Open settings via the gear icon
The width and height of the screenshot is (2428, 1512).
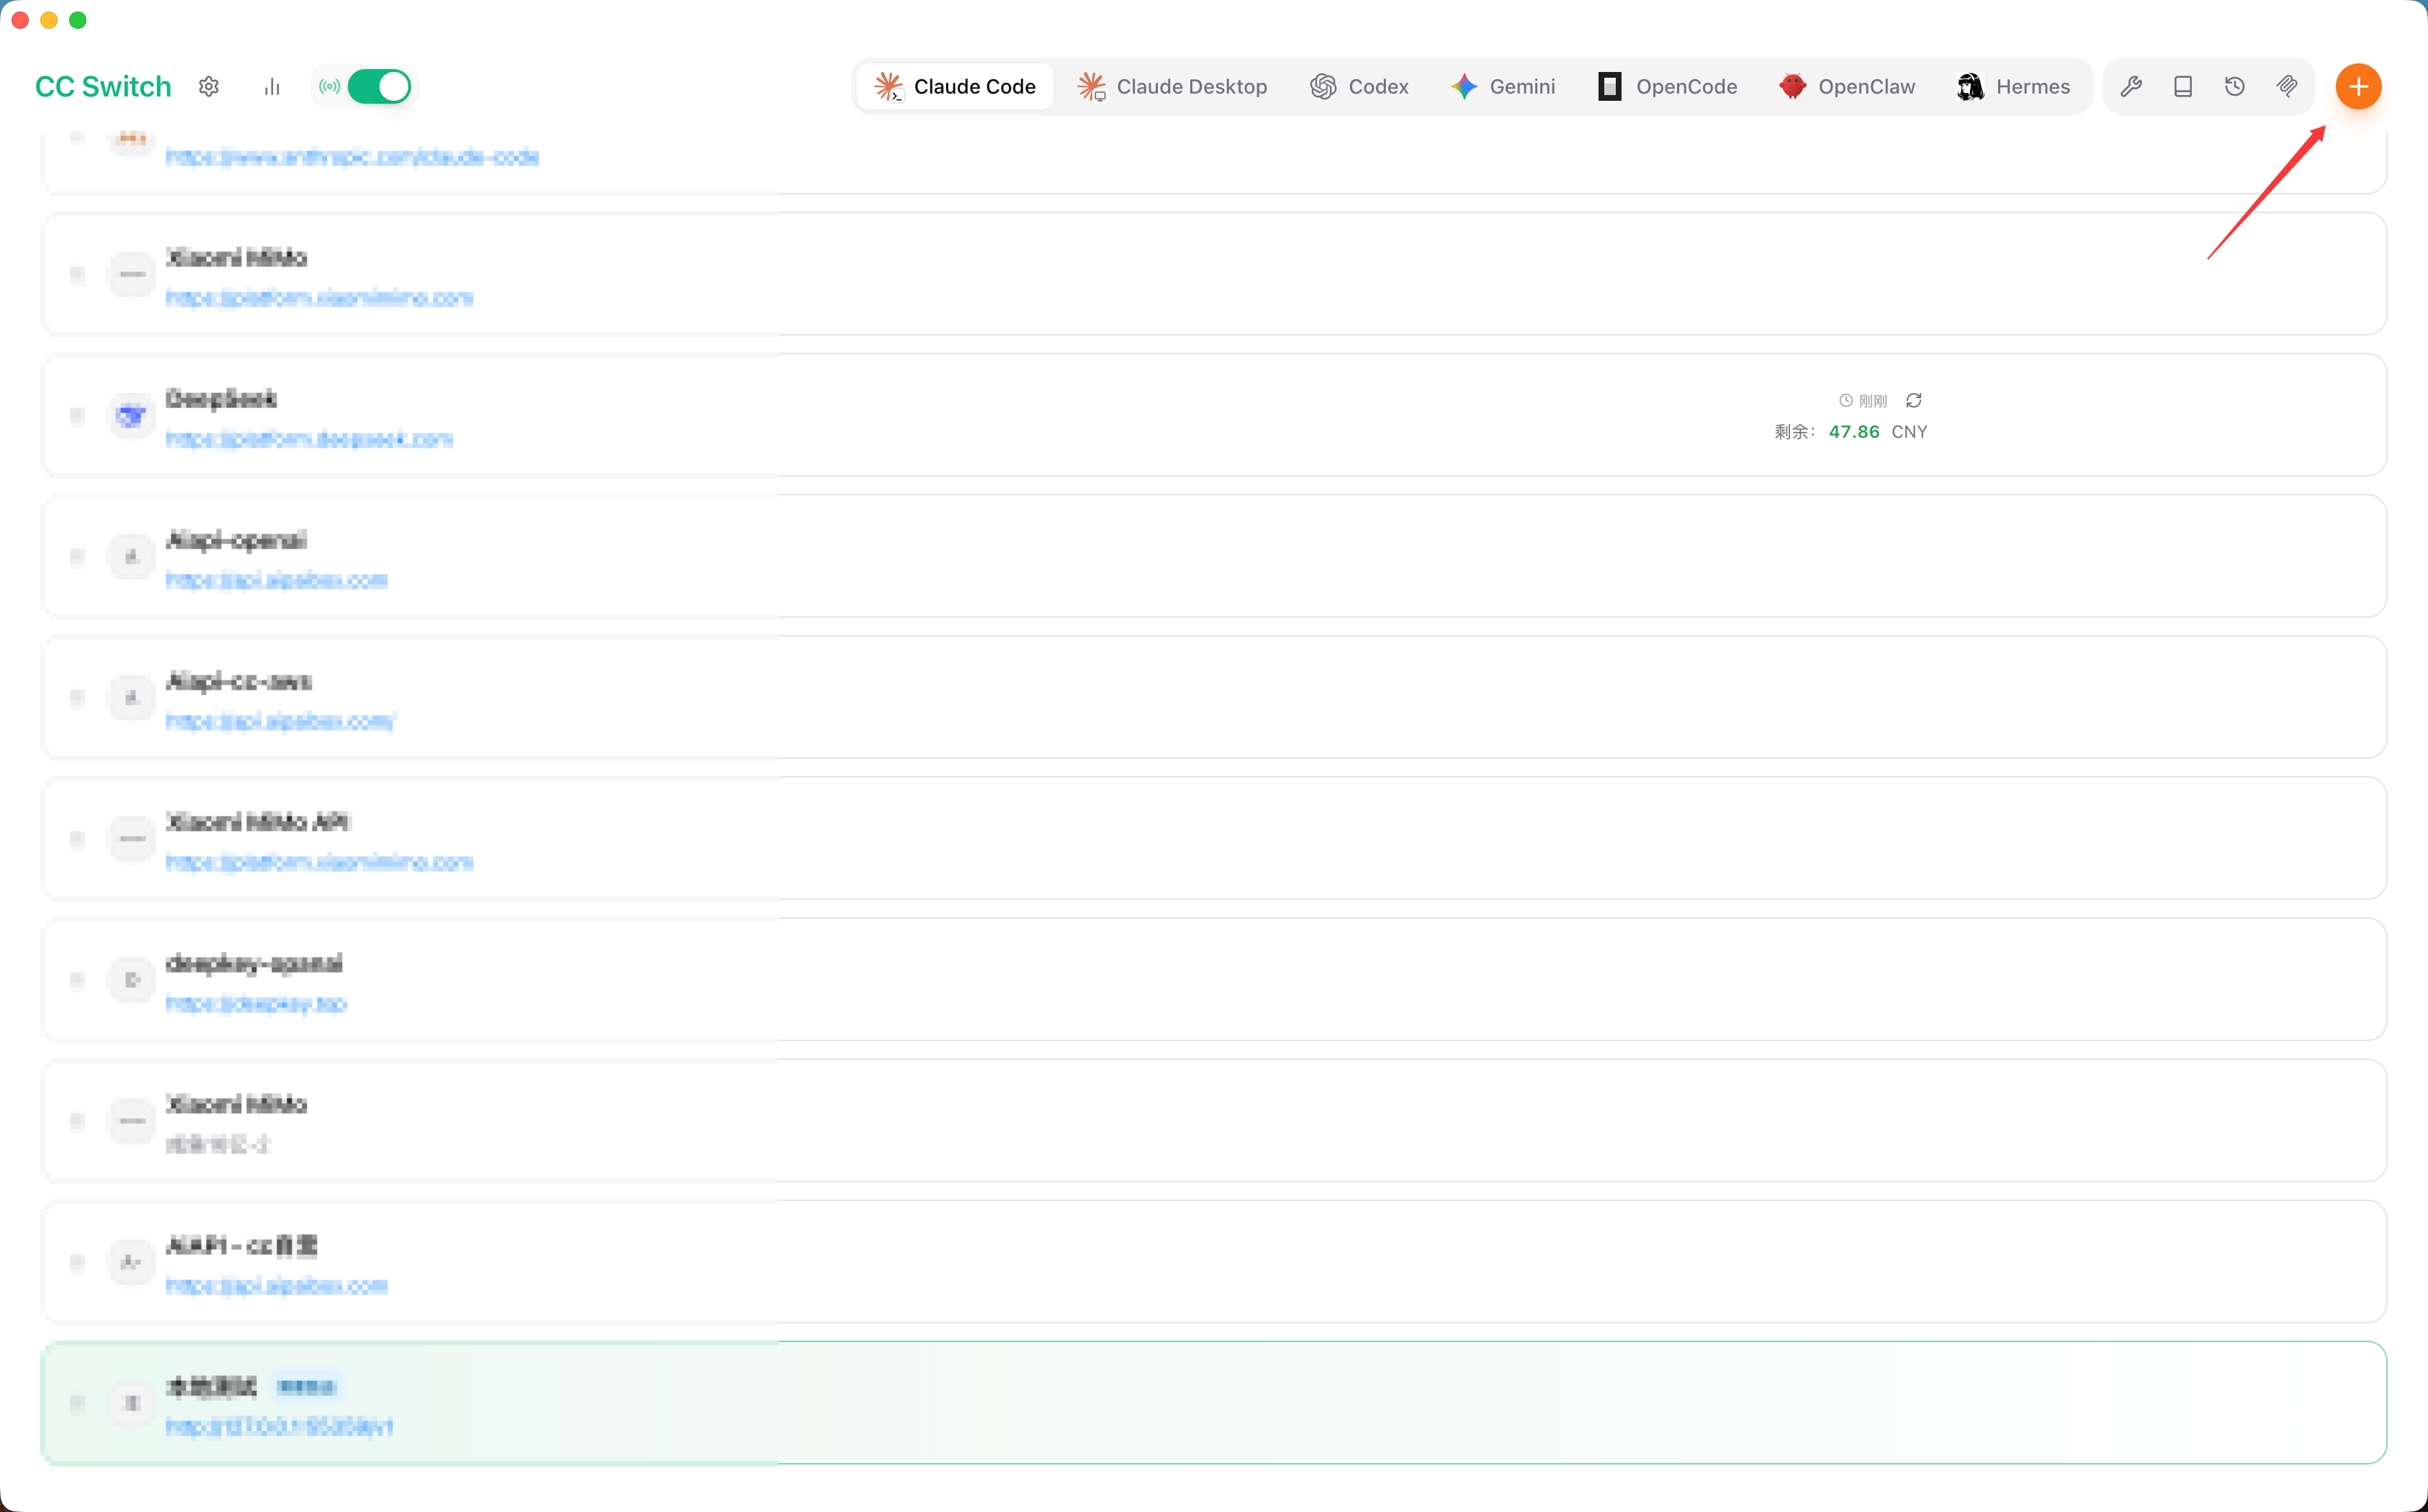pos(209,87)
